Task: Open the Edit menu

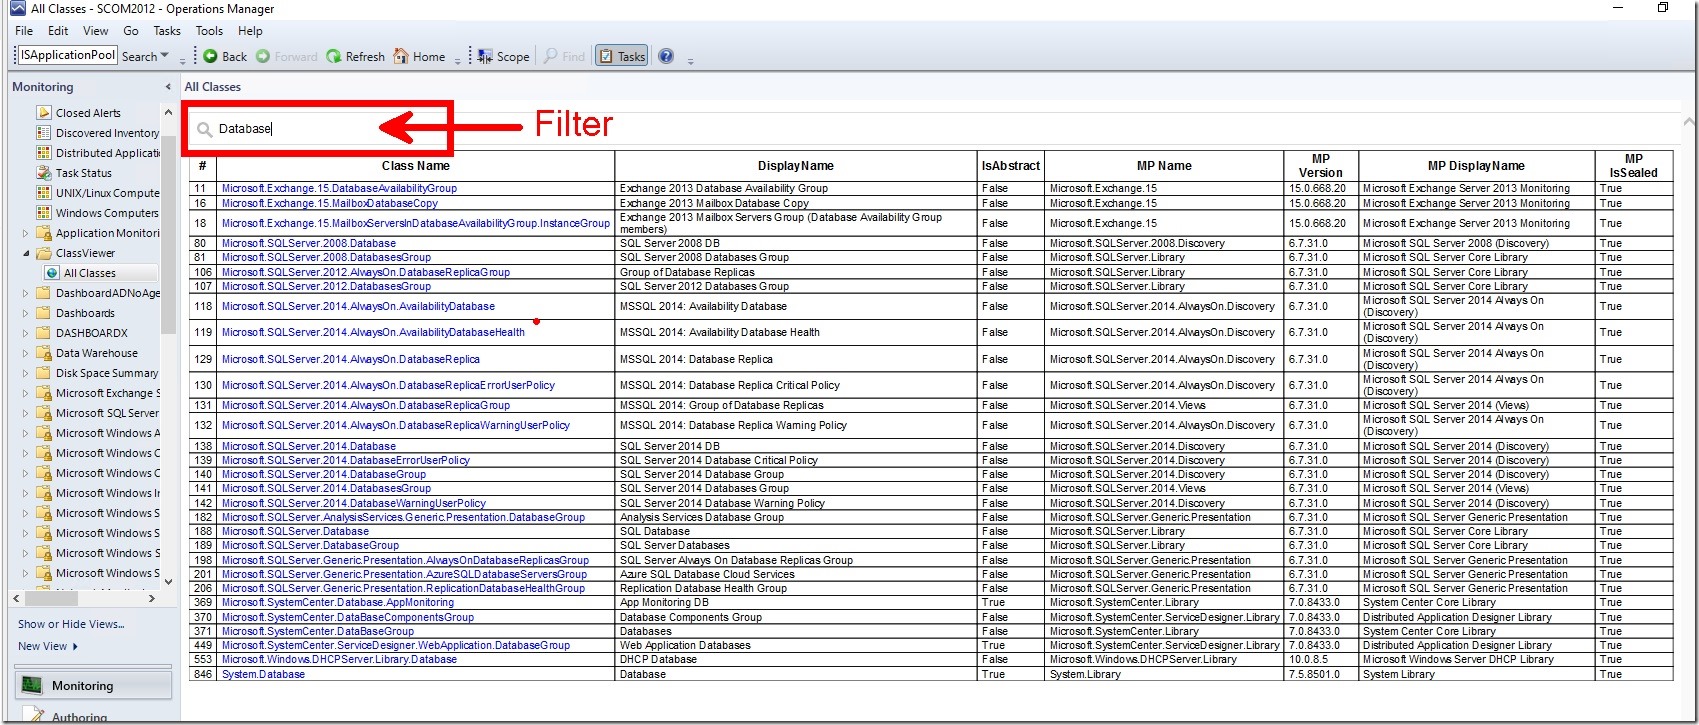Action: [58, 31]
